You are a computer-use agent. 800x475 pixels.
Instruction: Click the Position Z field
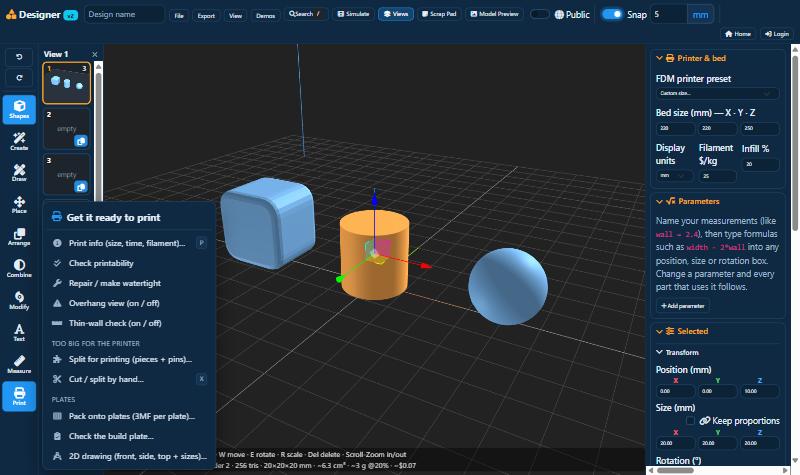point(760,391)
